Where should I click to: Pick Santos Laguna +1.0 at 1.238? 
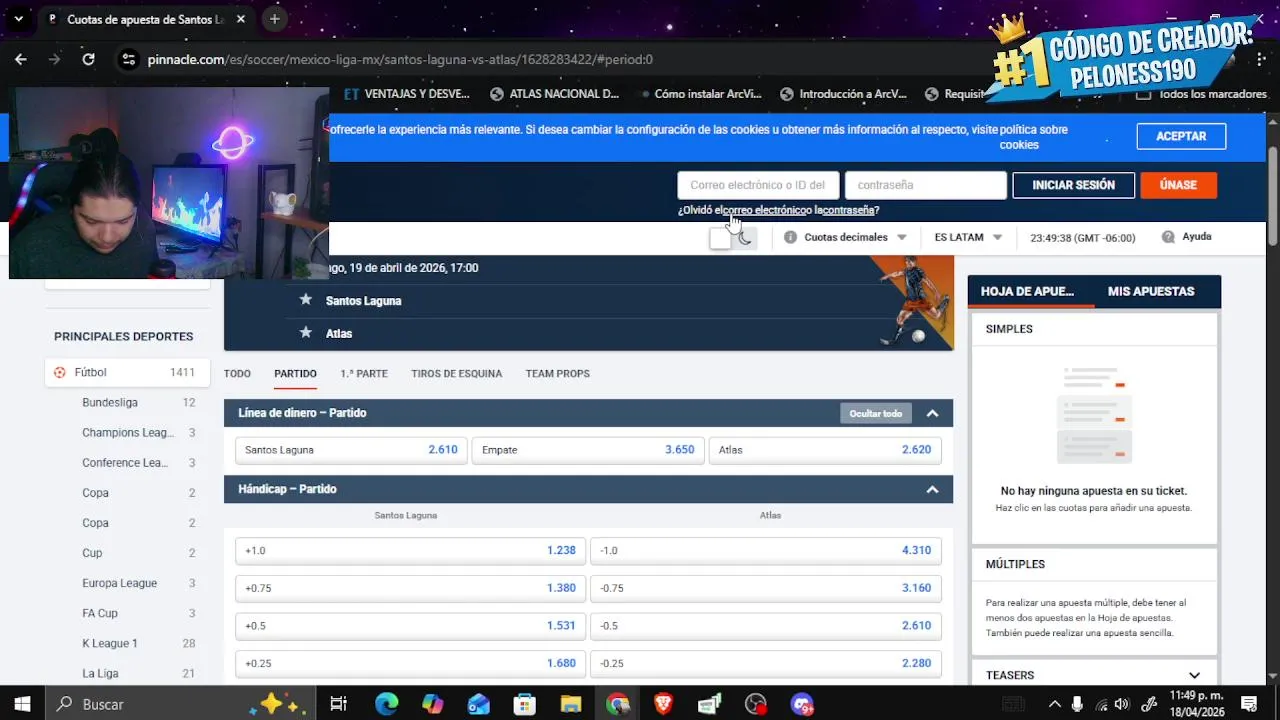(x=410, y=550)
